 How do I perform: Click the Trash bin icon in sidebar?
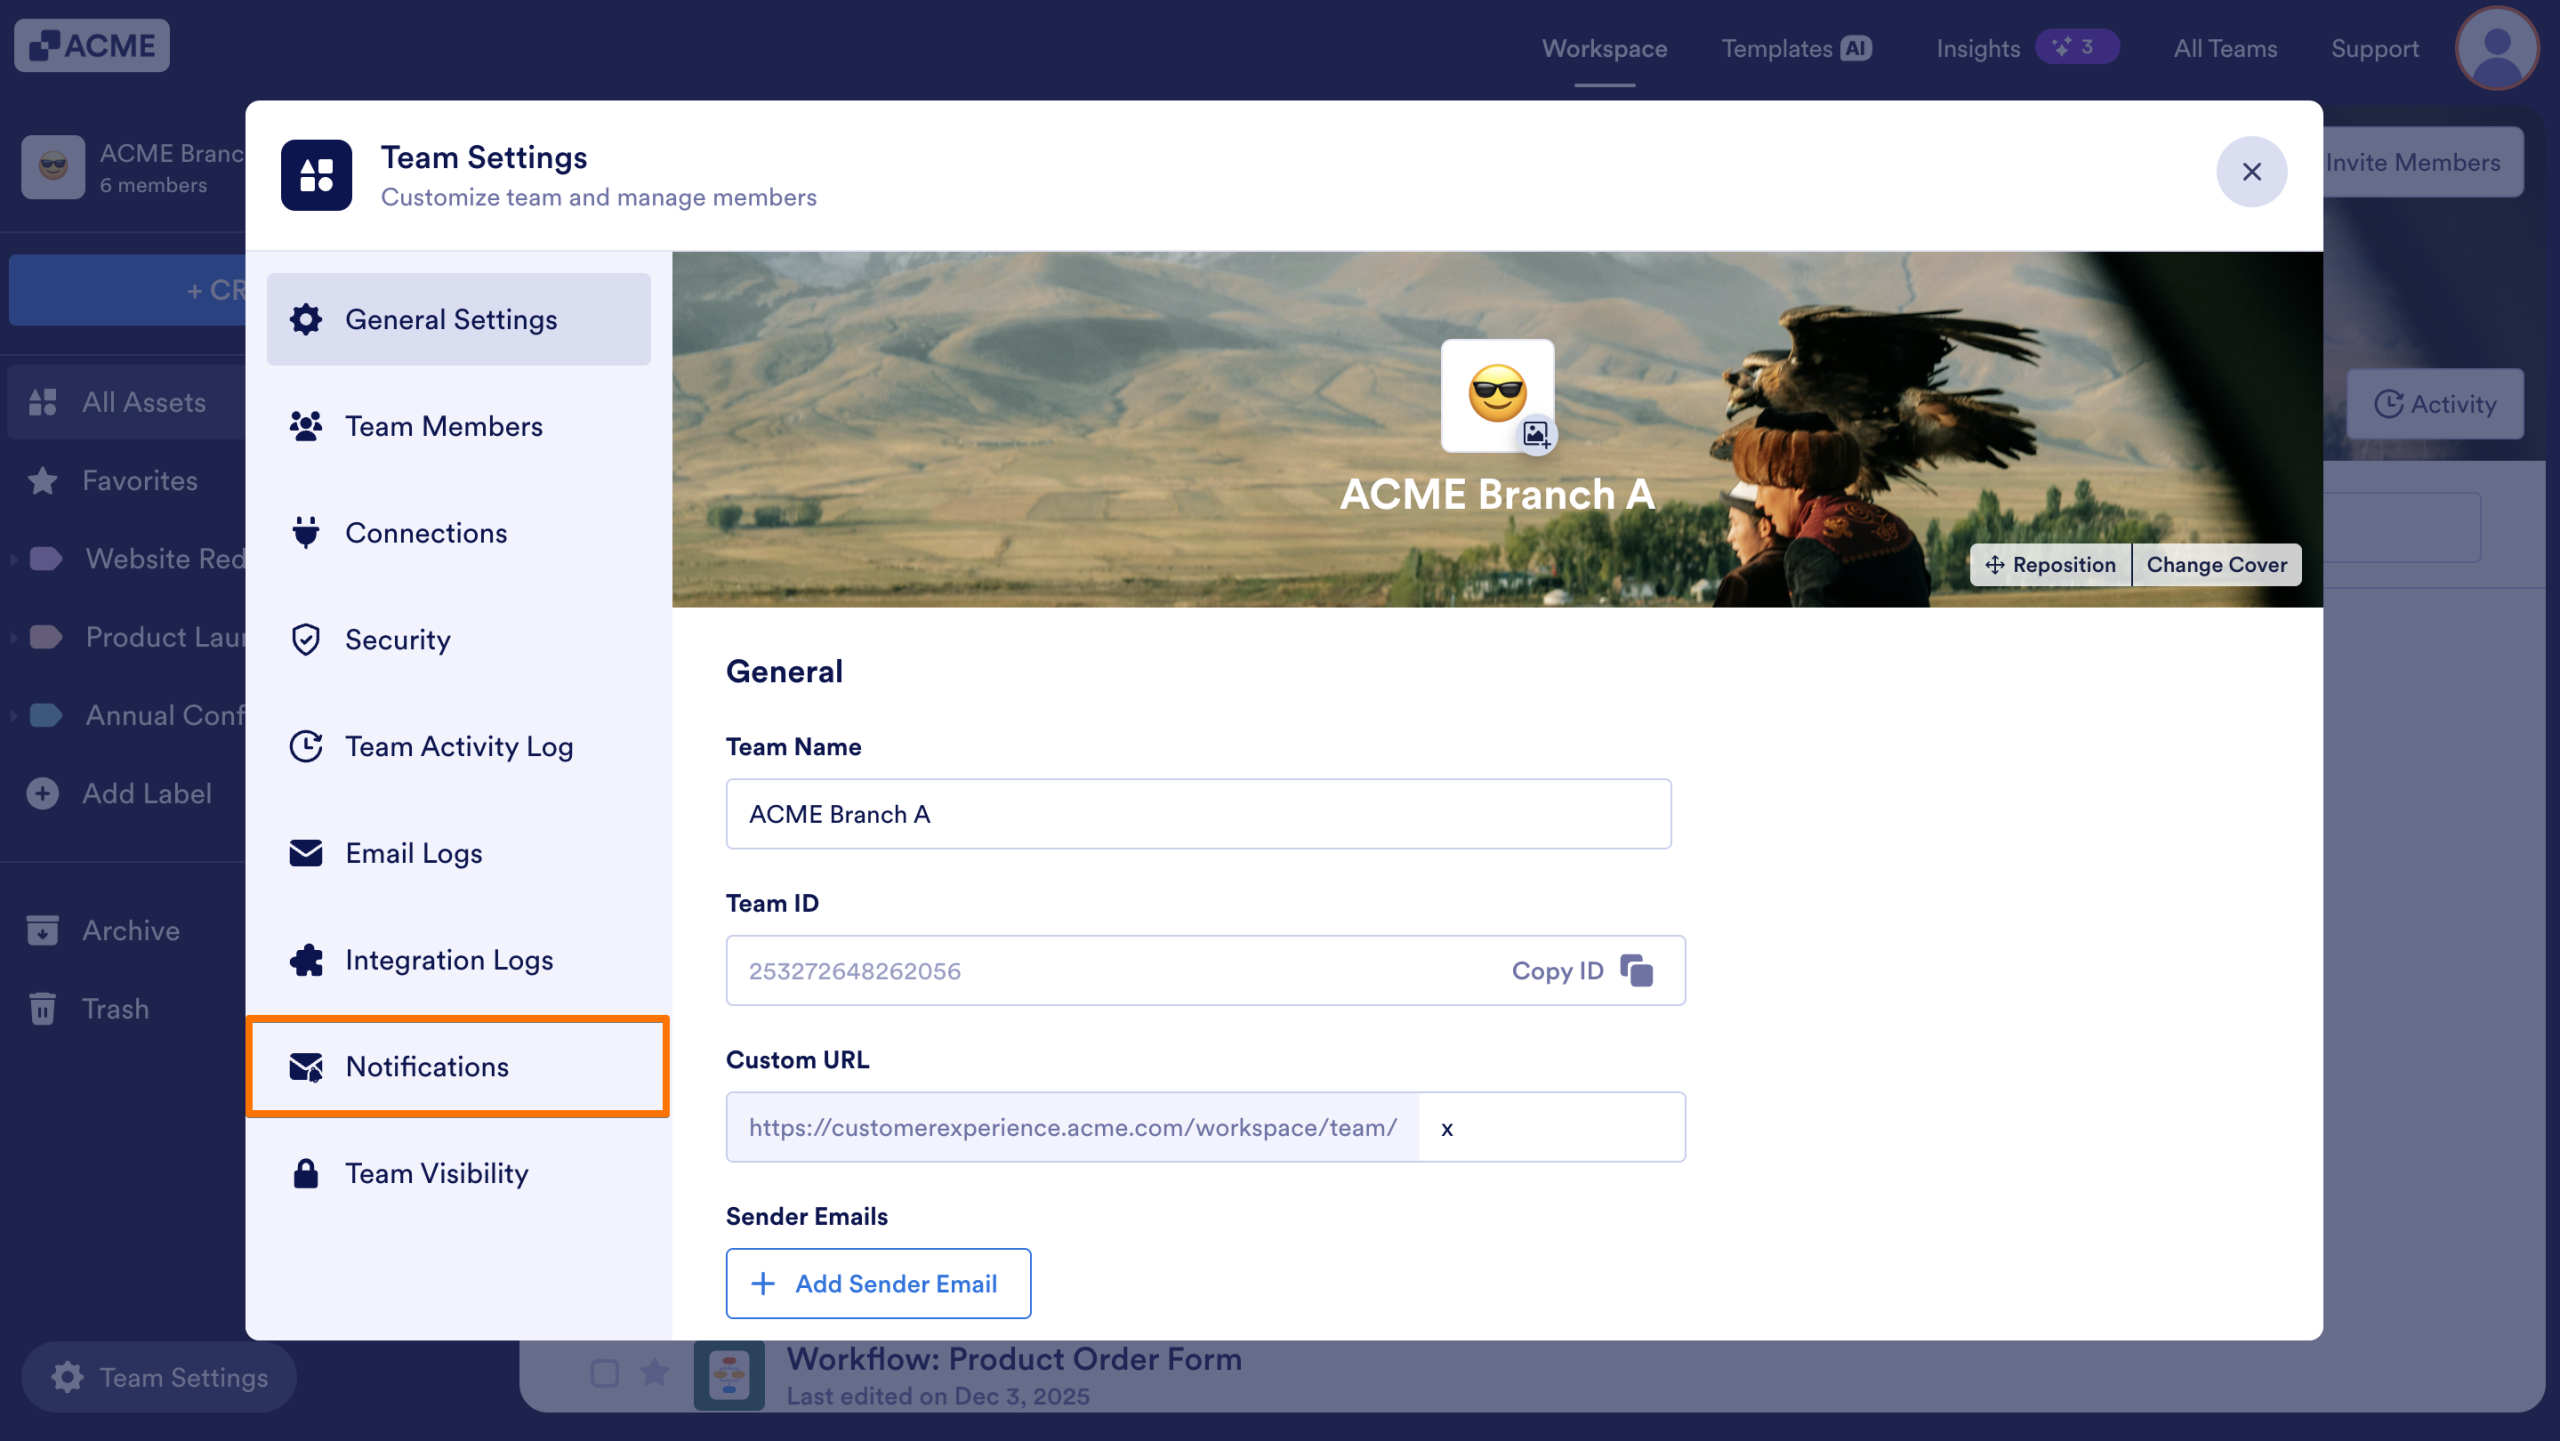43,1008
